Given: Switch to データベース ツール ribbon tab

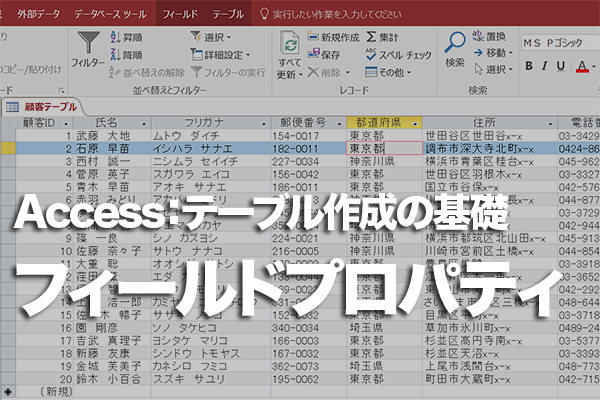Looking at the screenshot, I should click(110, 14).
